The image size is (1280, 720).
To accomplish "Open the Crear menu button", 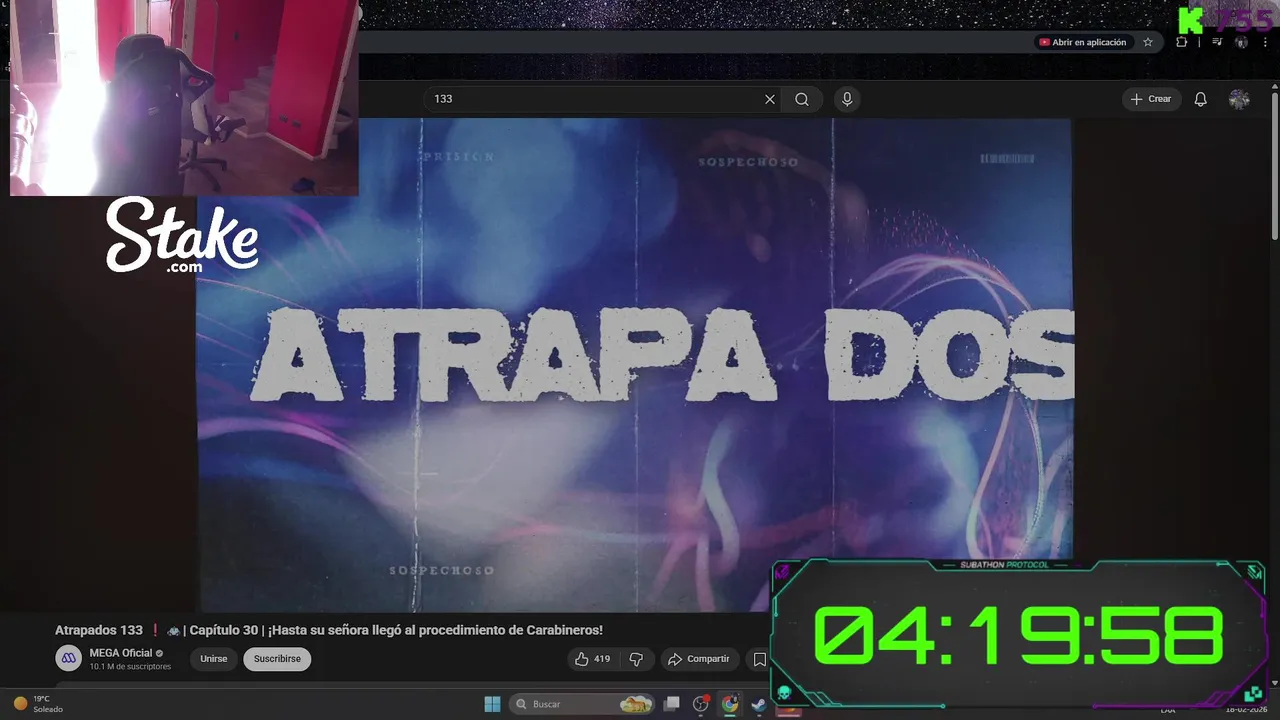I will point(1151,99).
